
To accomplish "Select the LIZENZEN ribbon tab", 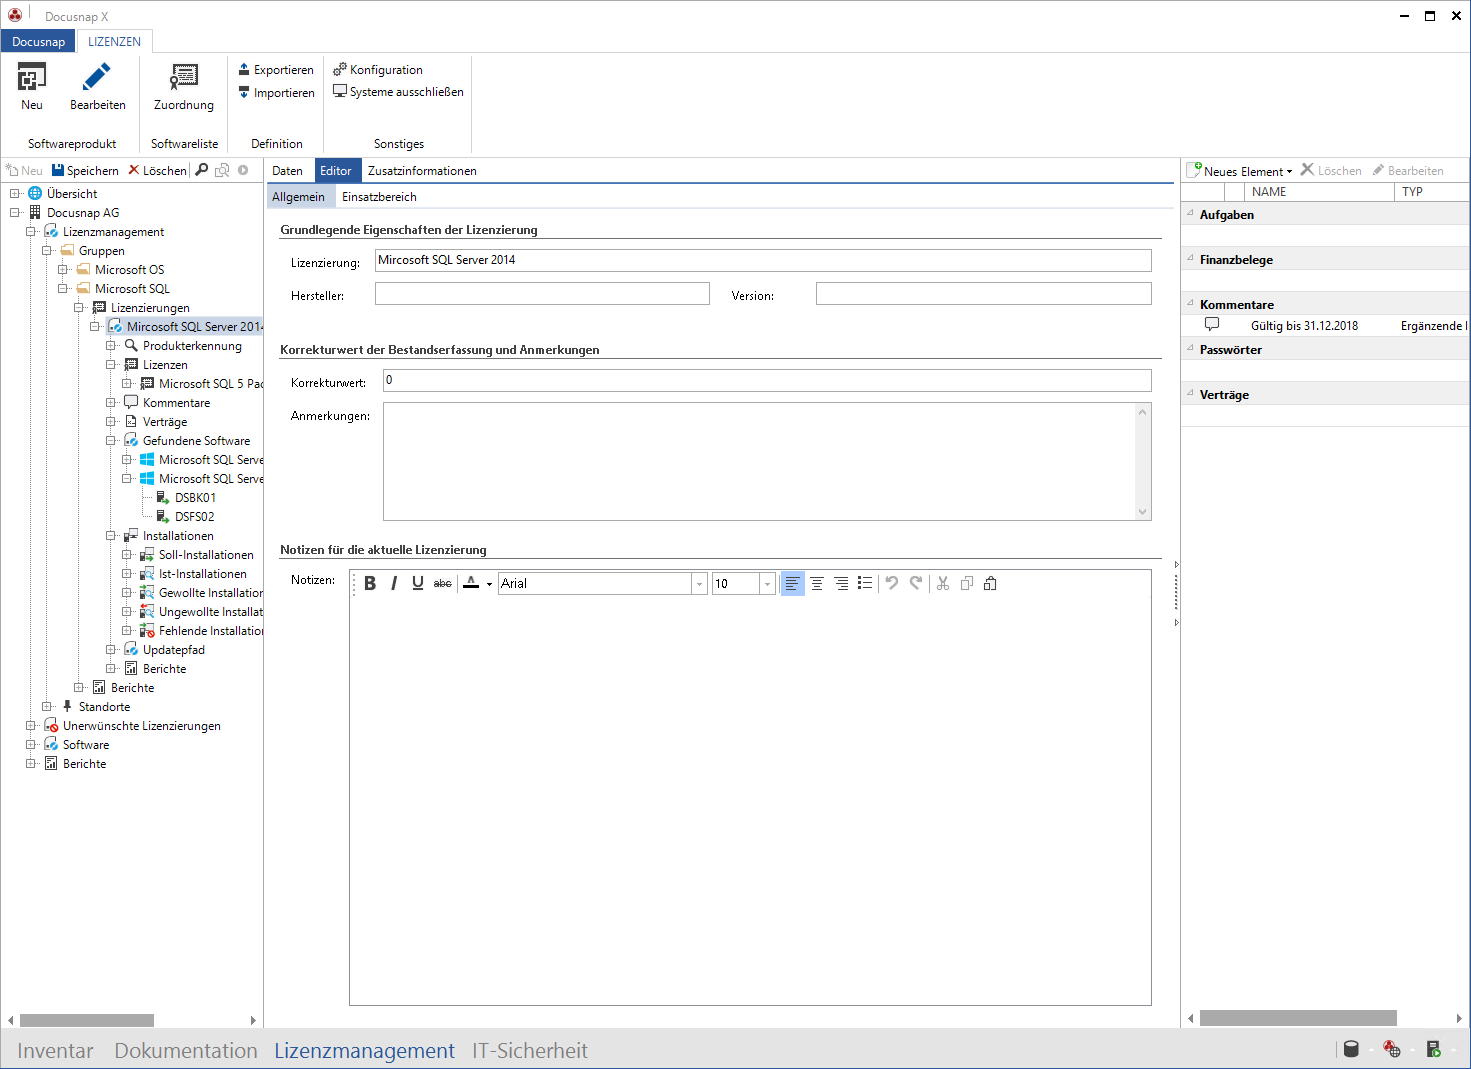I will tap(114, 42).
